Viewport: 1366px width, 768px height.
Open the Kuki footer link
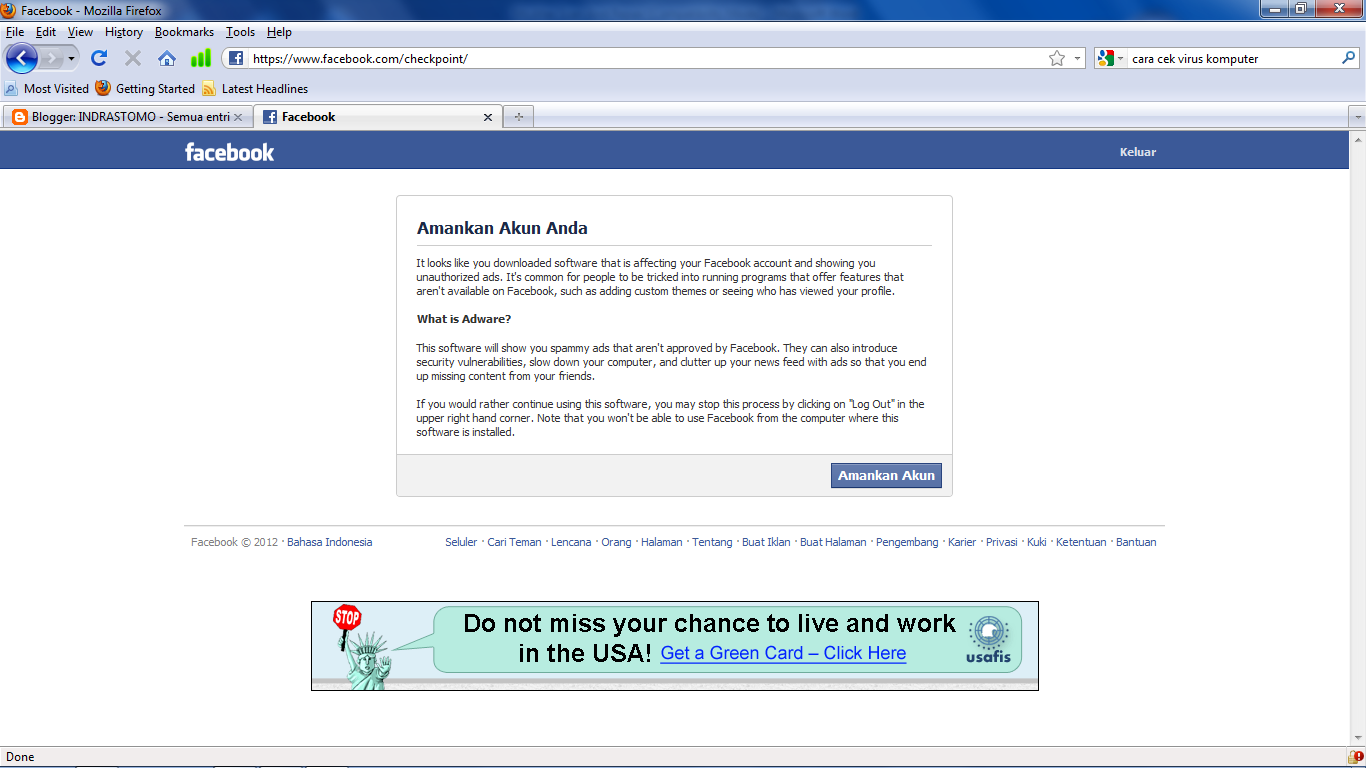click(1037, 542)
